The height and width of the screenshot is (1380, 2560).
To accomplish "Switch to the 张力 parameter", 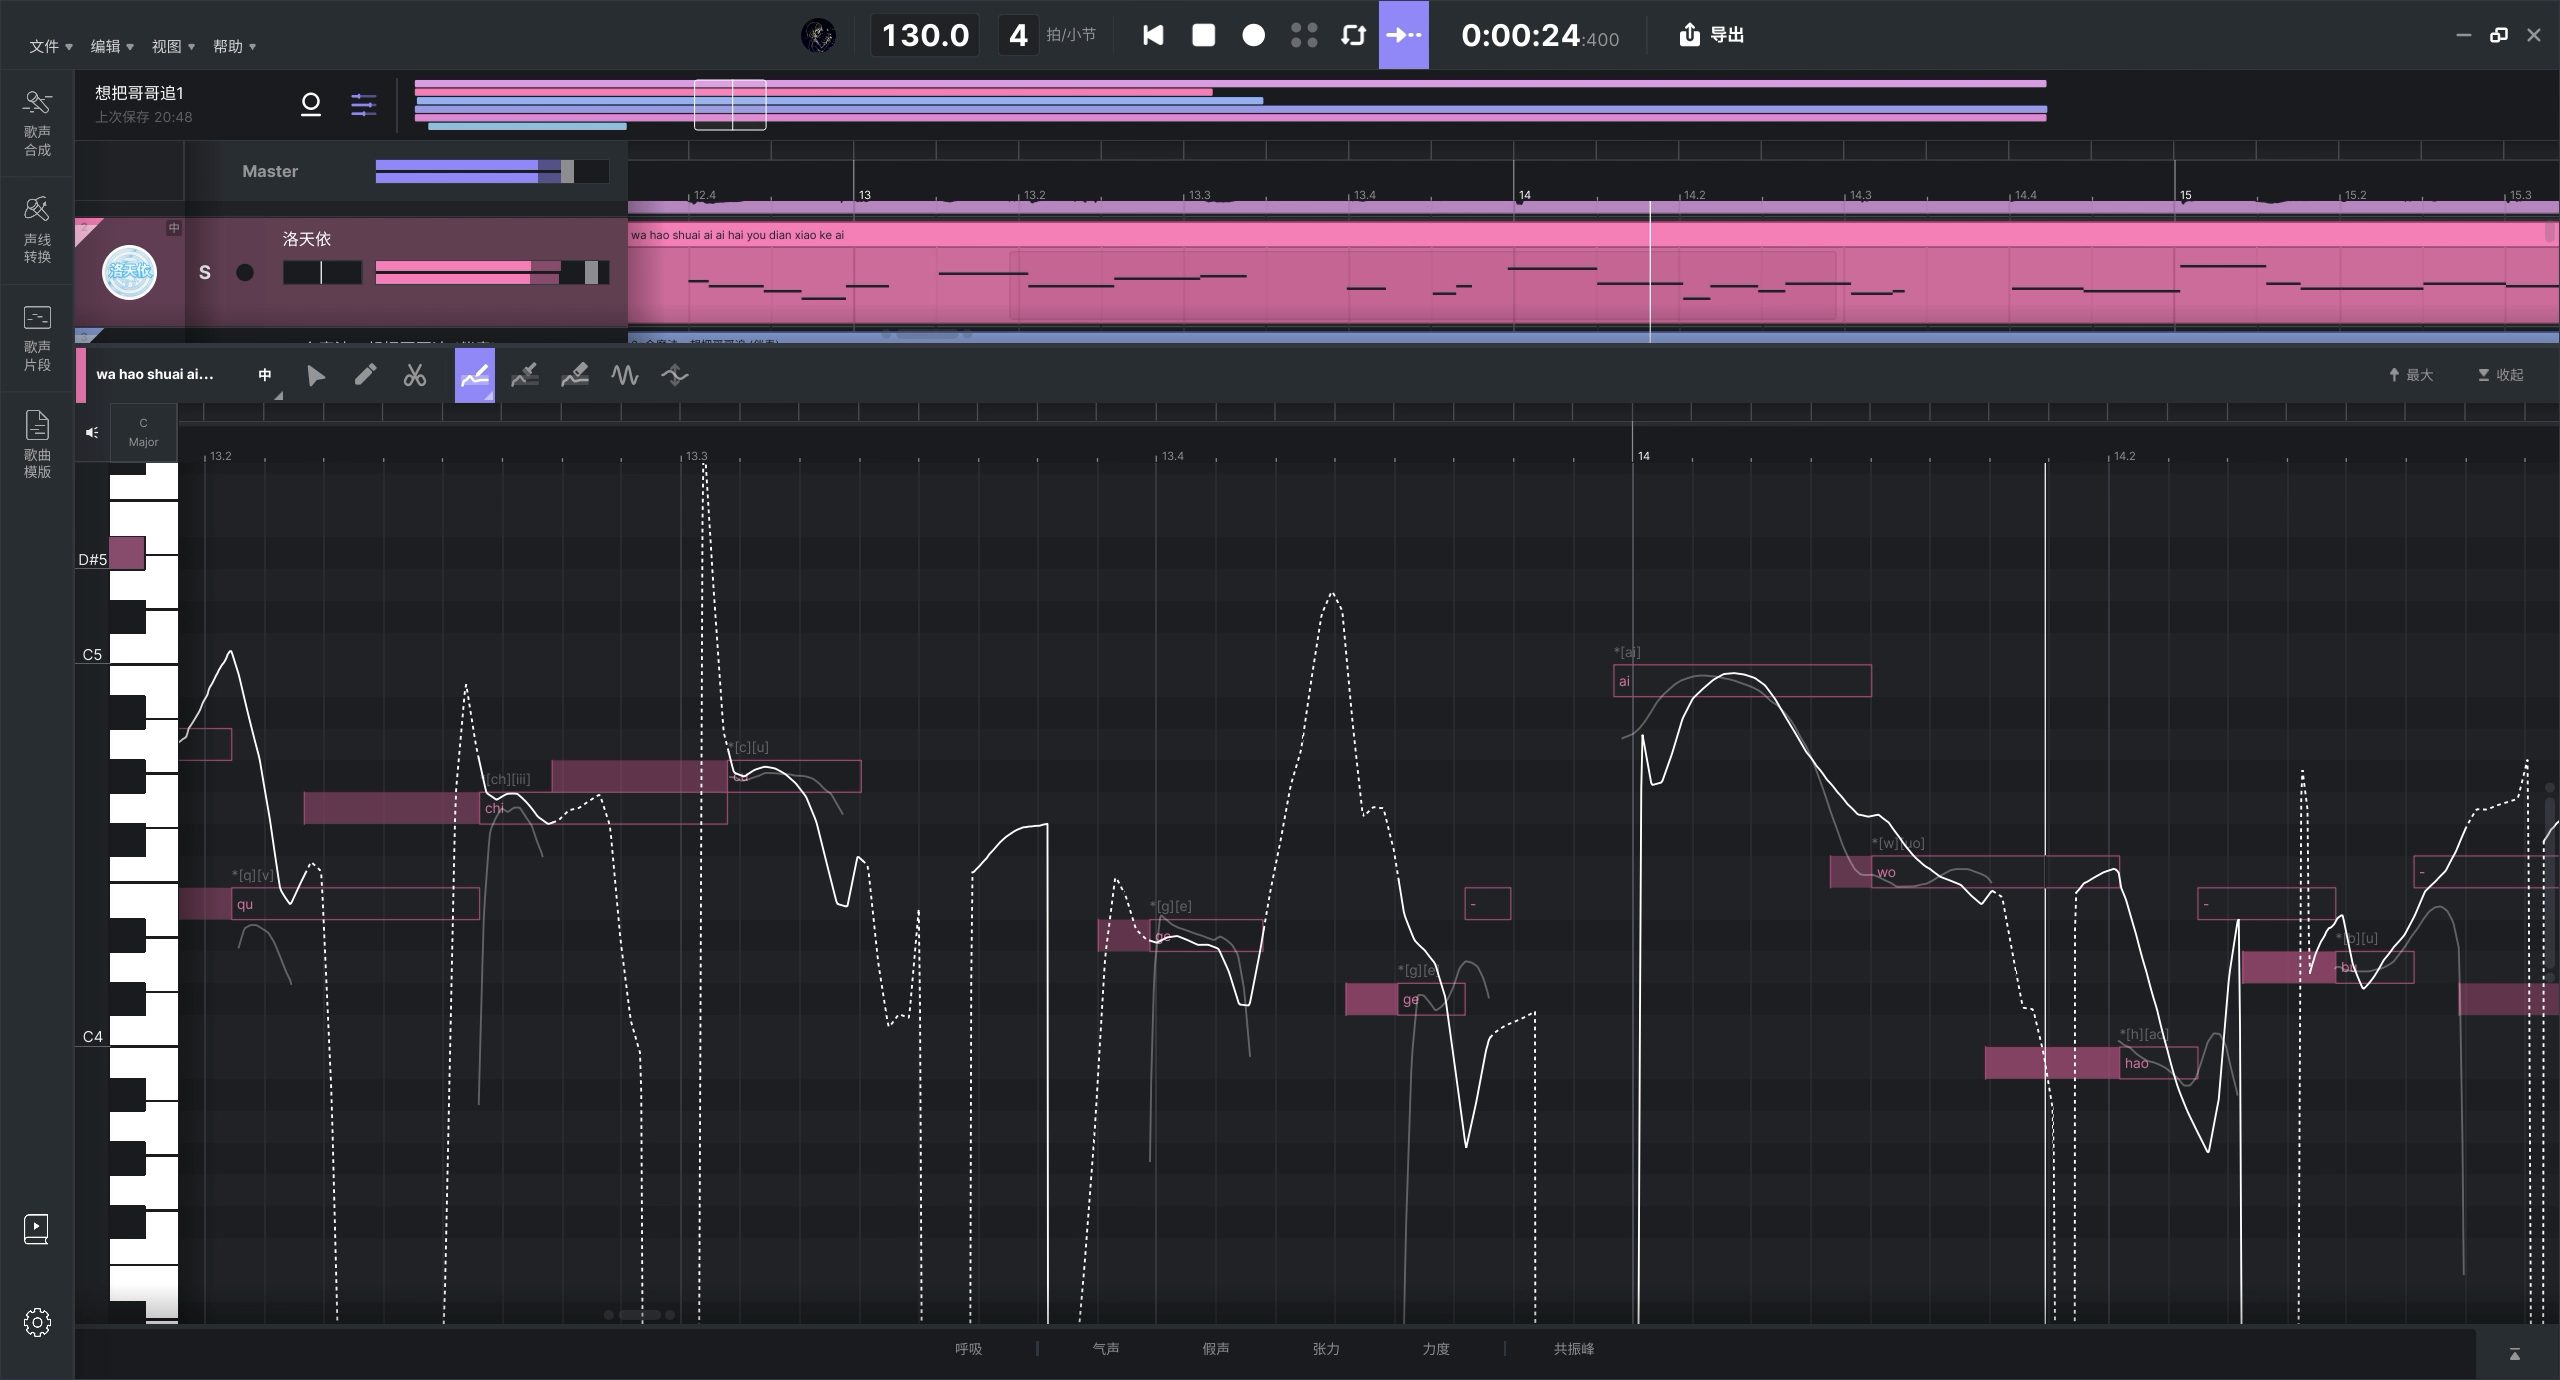I will point(1325,1349).
